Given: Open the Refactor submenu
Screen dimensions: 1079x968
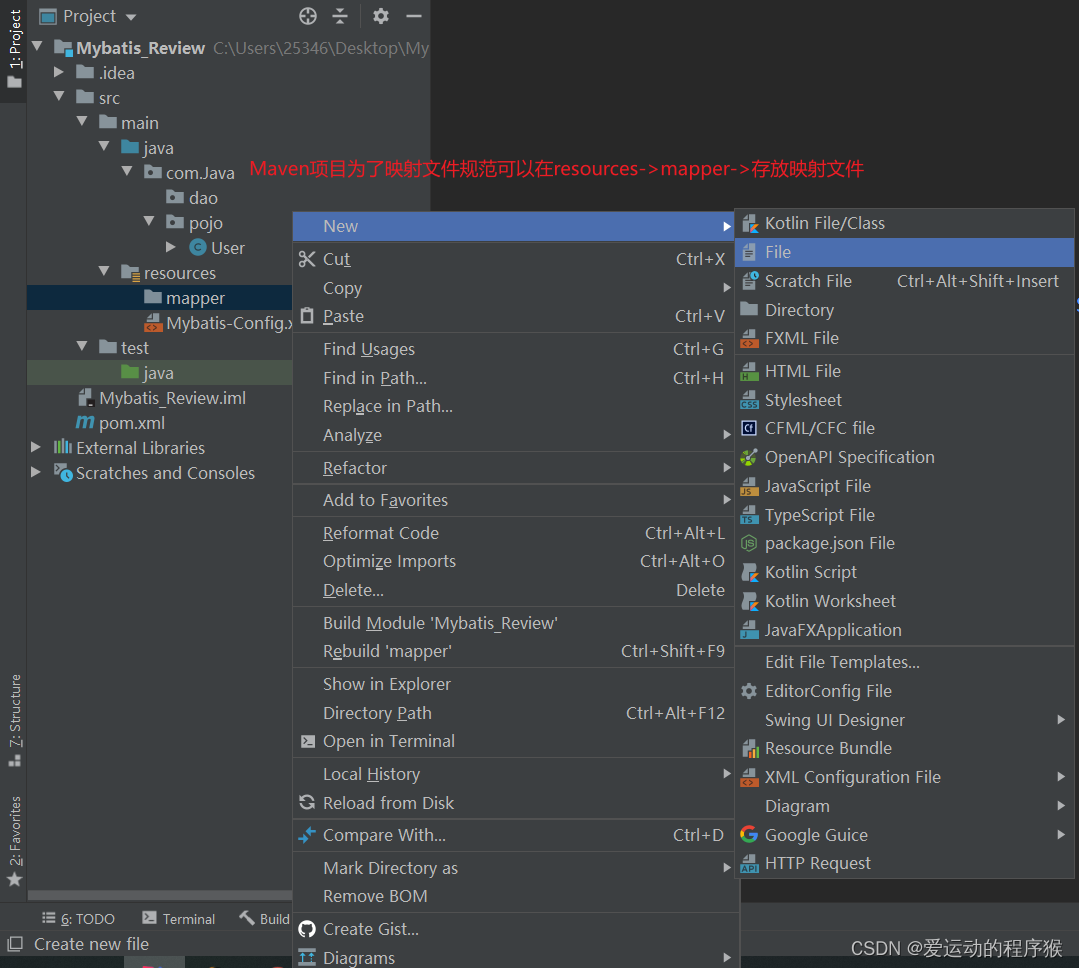Looking at the screenshot, I should coord(515,468).
